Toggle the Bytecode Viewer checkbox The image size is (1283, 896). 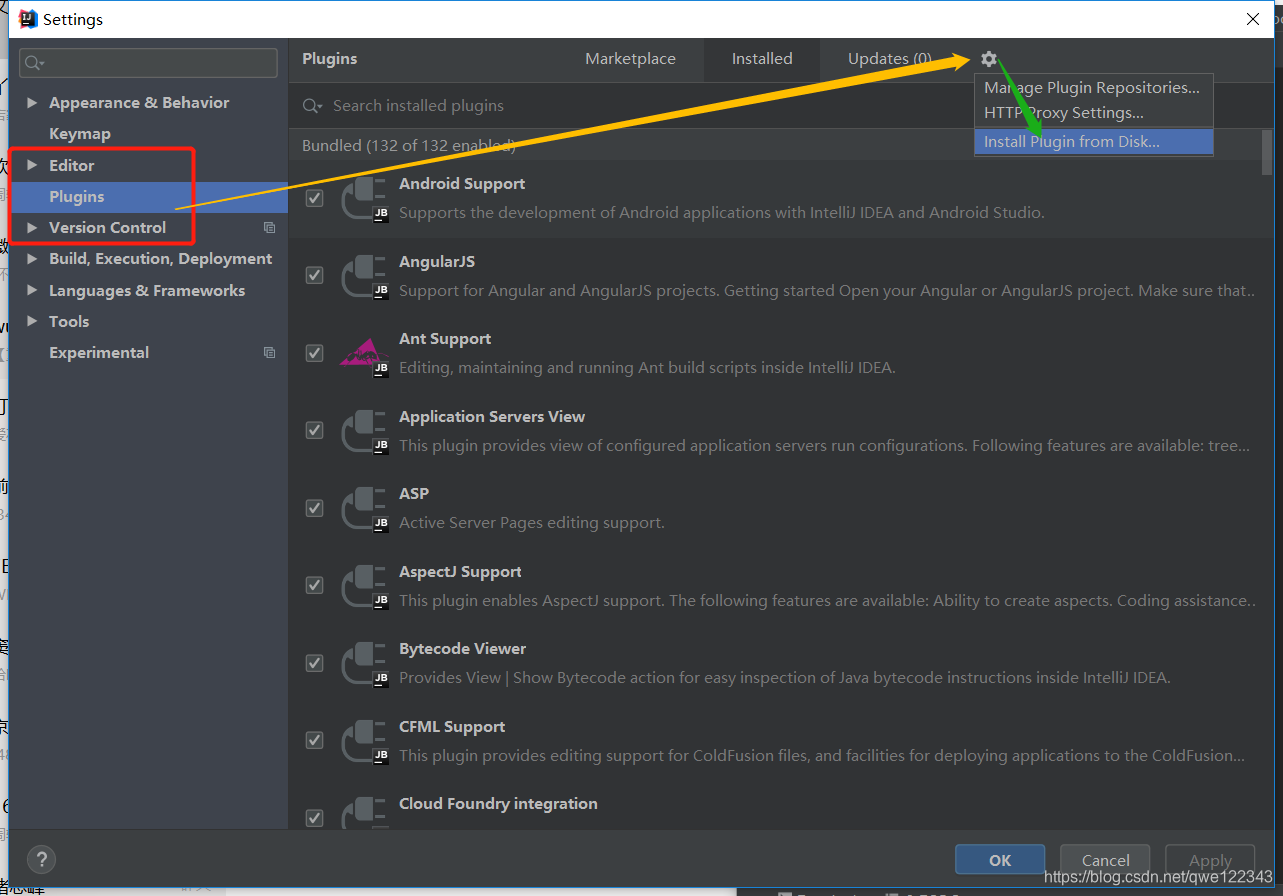(315, 663)
